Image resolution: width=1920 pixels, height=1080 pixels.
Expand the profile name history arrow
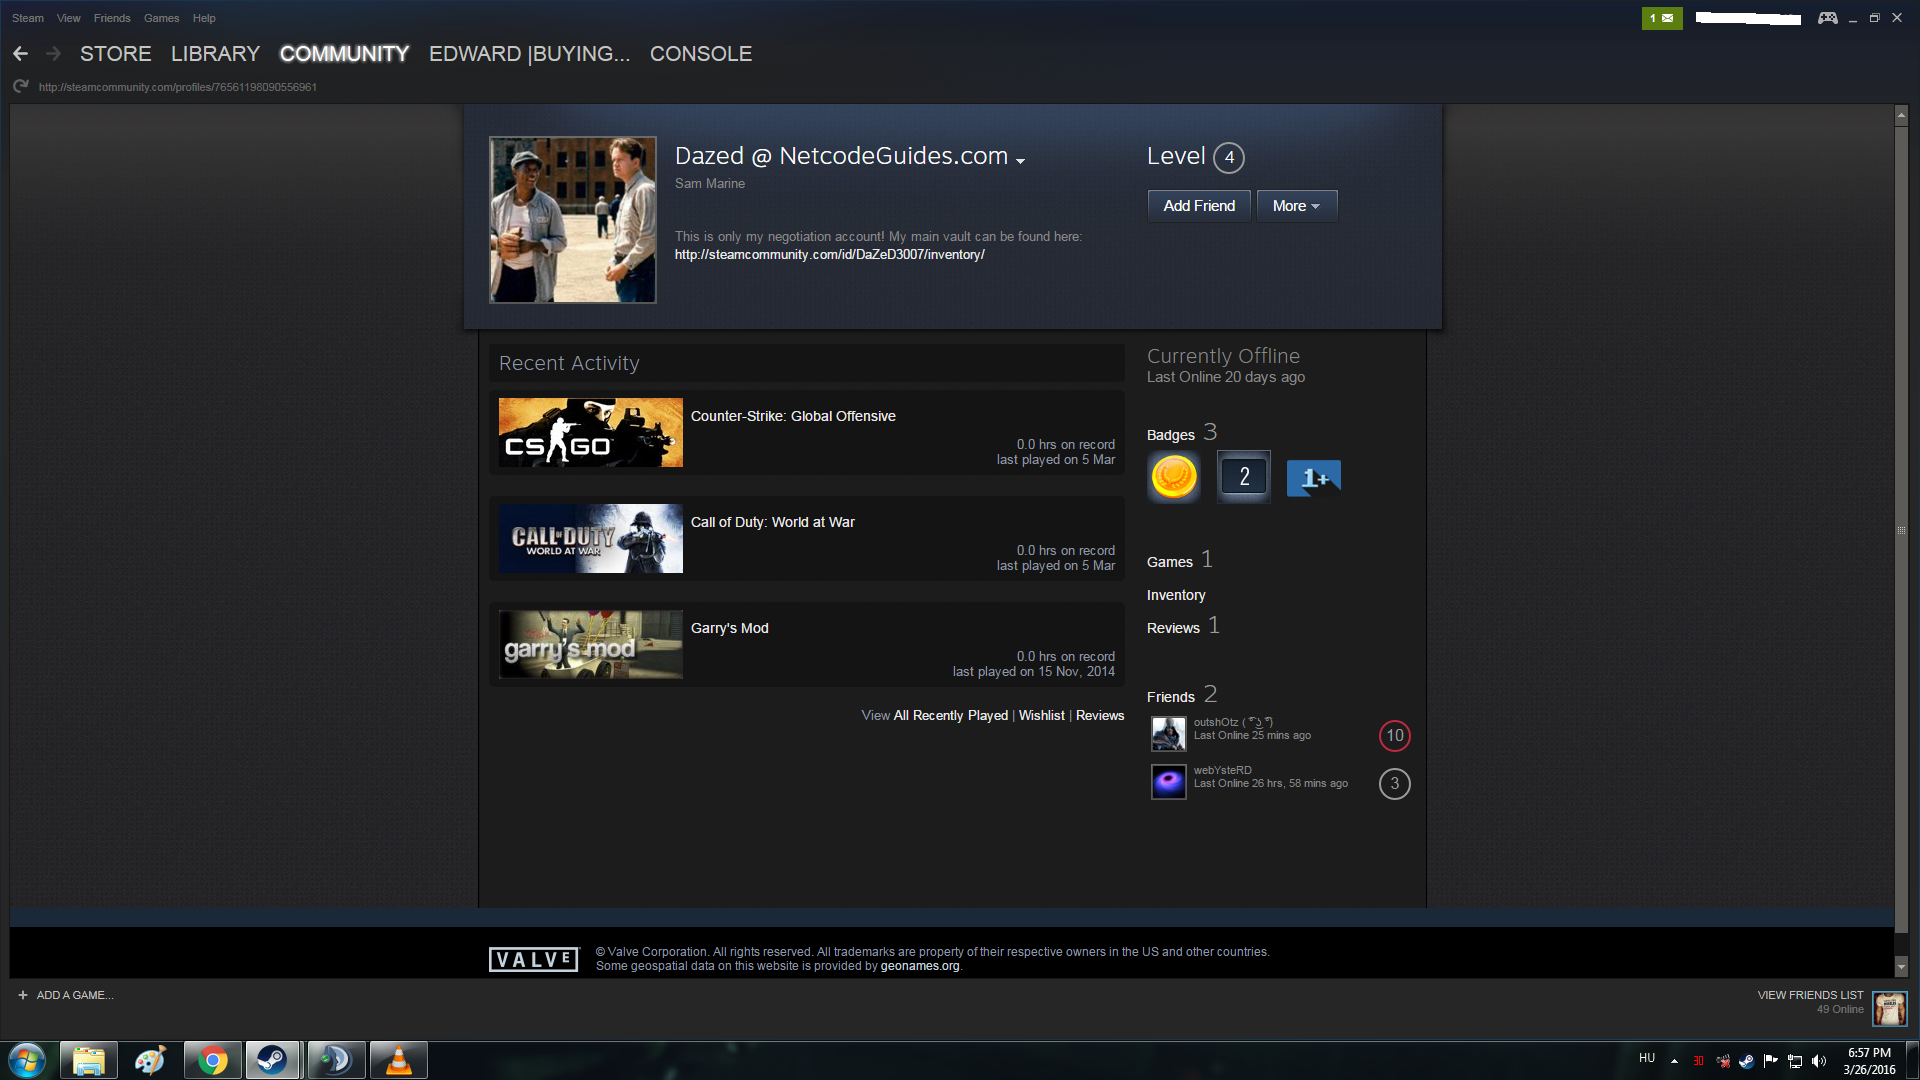point(1020,161)
